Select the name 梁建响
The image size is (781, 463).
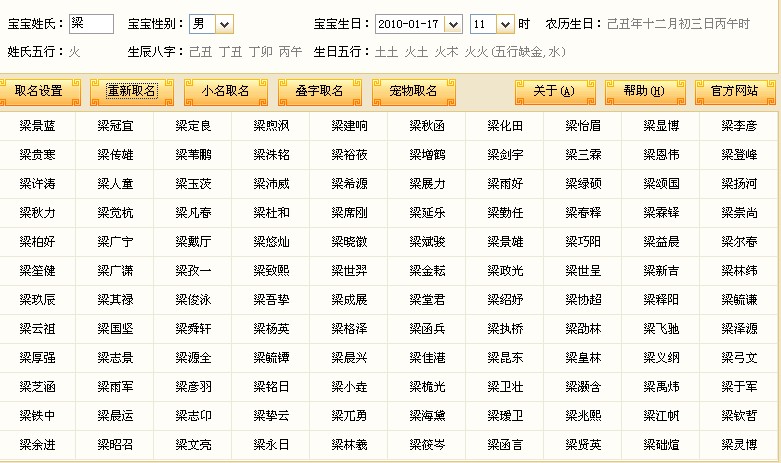click(x=350, y=126)
